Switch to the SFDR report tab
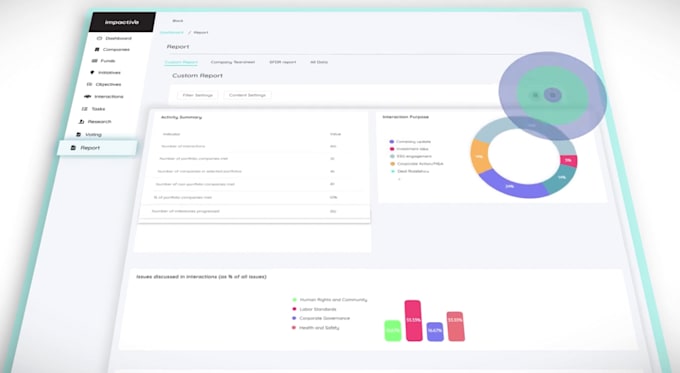This screenshot has width=680, height=373. (x=283, y=62)
